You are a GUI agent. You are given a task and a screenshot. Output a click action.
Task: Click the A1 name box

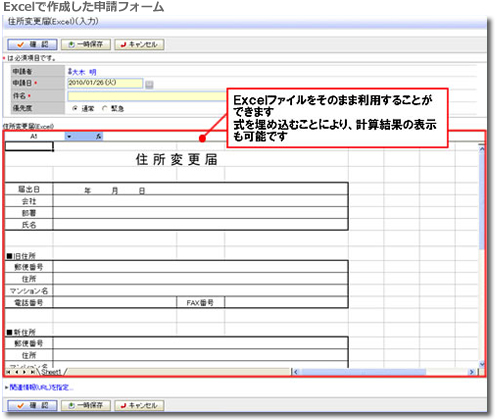tap(34, 137)
